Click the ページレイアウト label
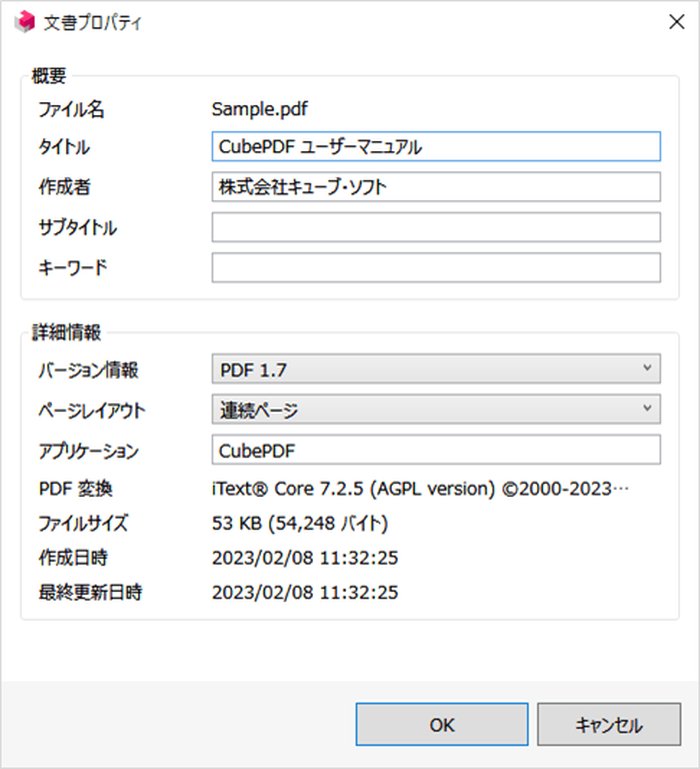 (x=92, y=410)
